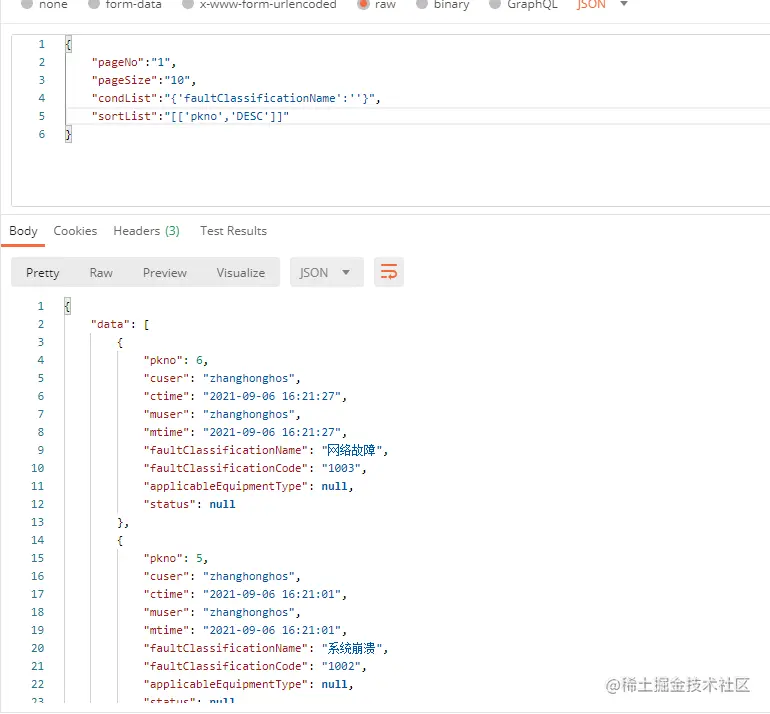Click the mtime "2021-09-06 16:21:01" value
This screenshot has height=714, width=770.
point(272,630)
